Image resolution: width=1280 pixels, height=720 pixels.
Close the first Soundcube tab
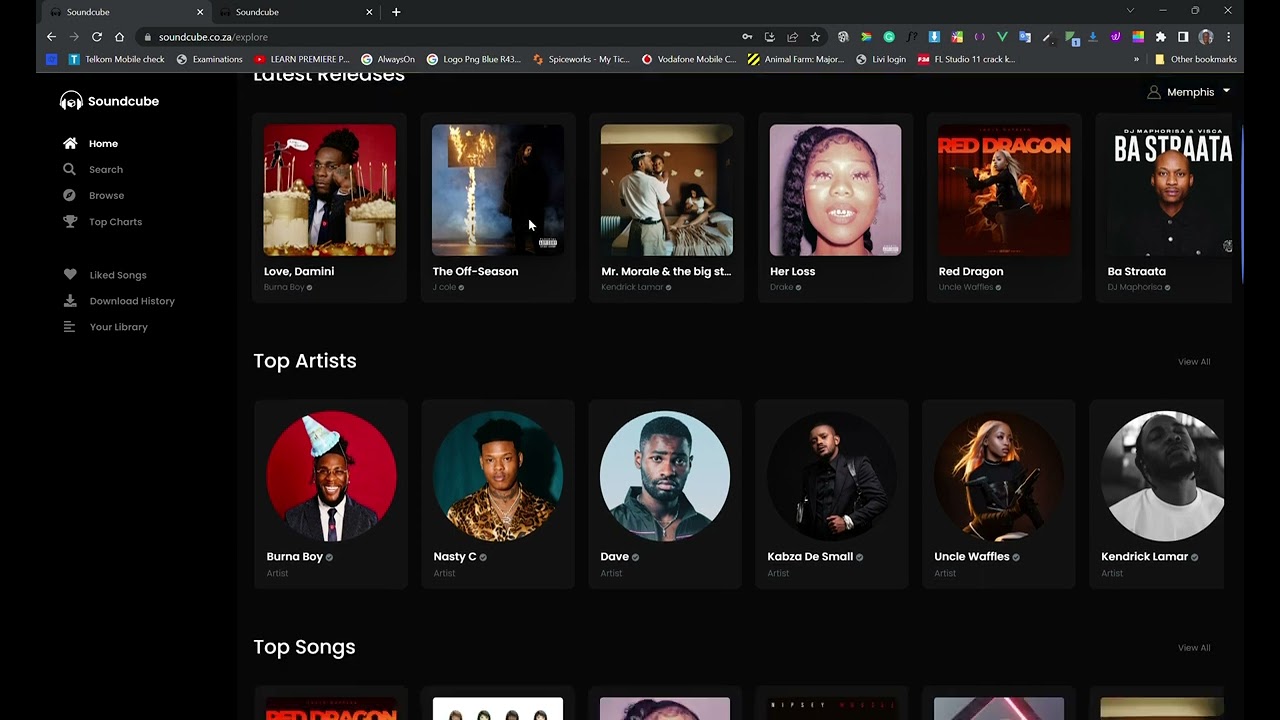point(200,12)
